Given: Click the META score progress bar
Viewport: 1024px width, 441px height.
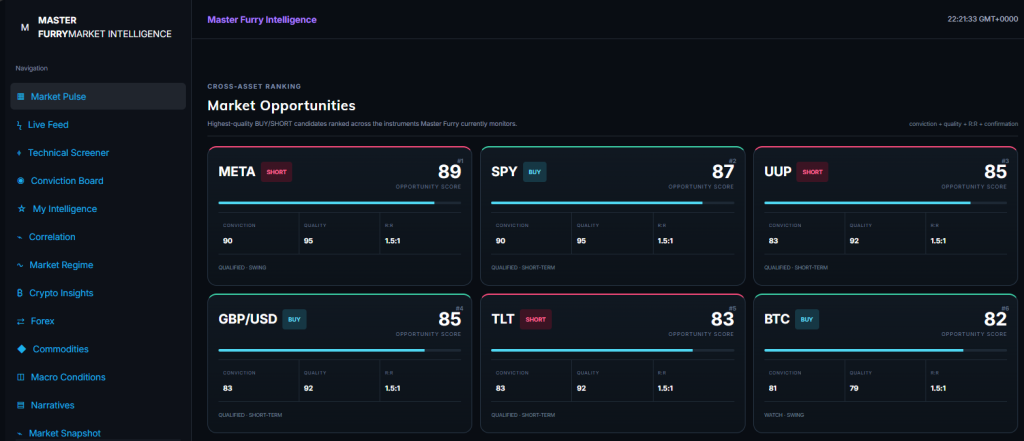Looking at the screenshot, I should [340, 203].
